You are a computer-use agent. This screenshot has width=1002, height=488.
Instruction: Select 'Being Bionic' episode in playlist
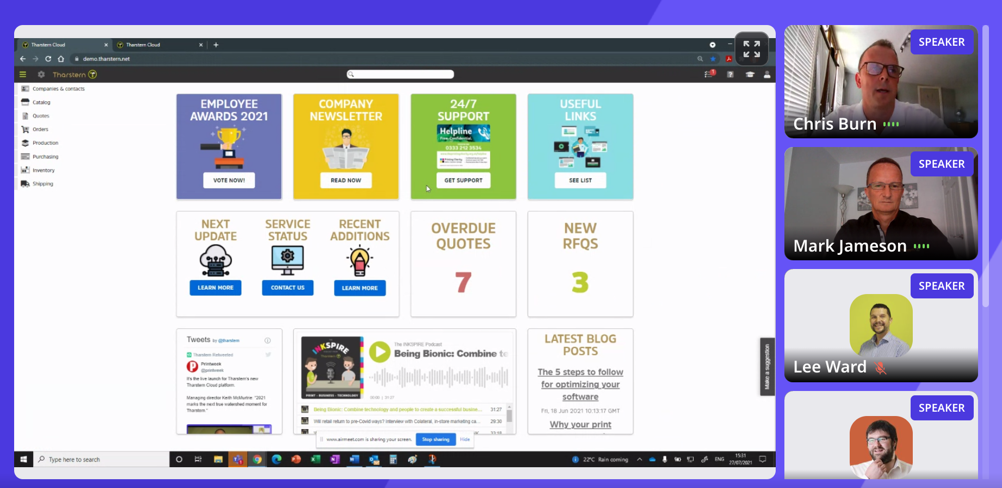tap(403, 409)
